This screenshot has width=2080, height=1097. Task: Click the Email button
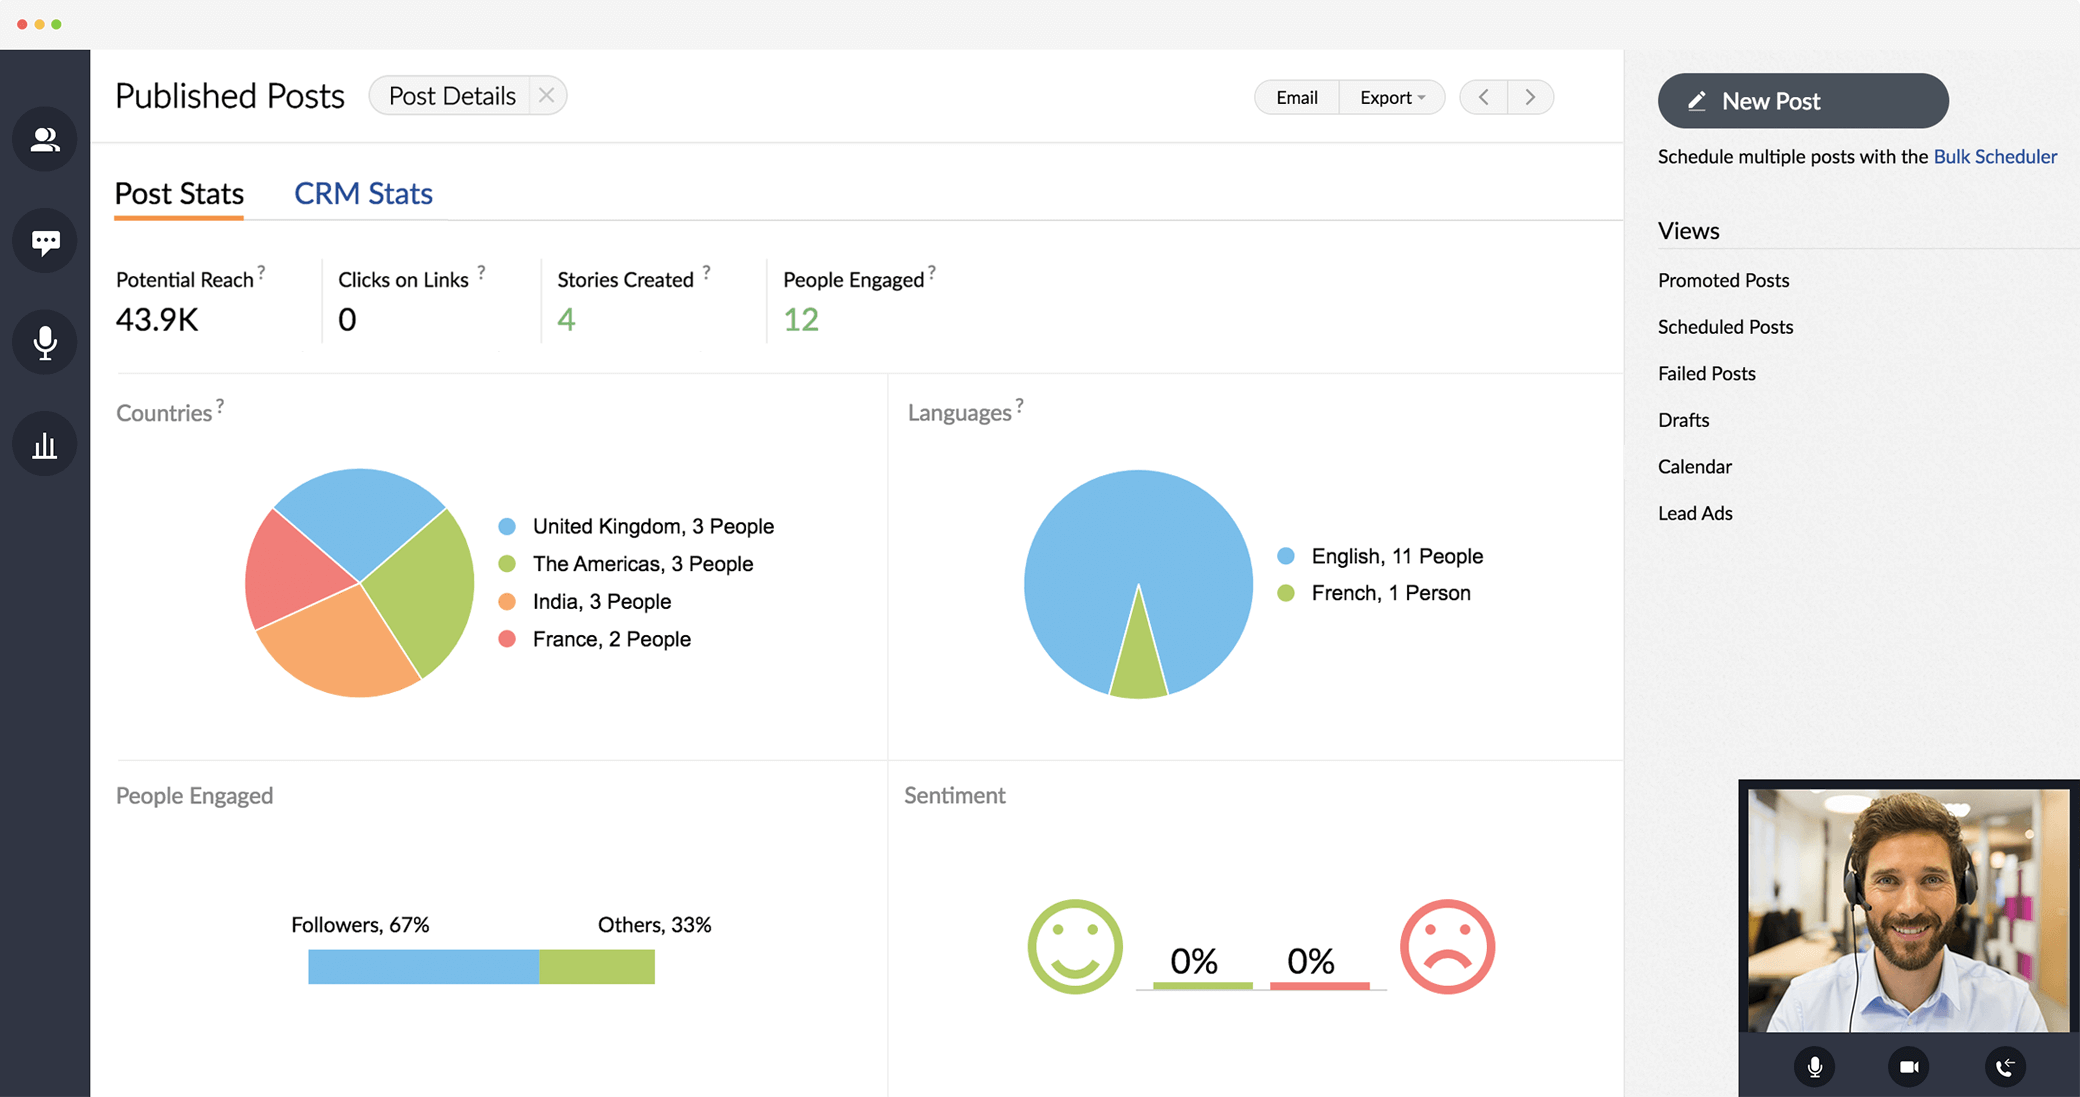click(x=1293, y=95)
